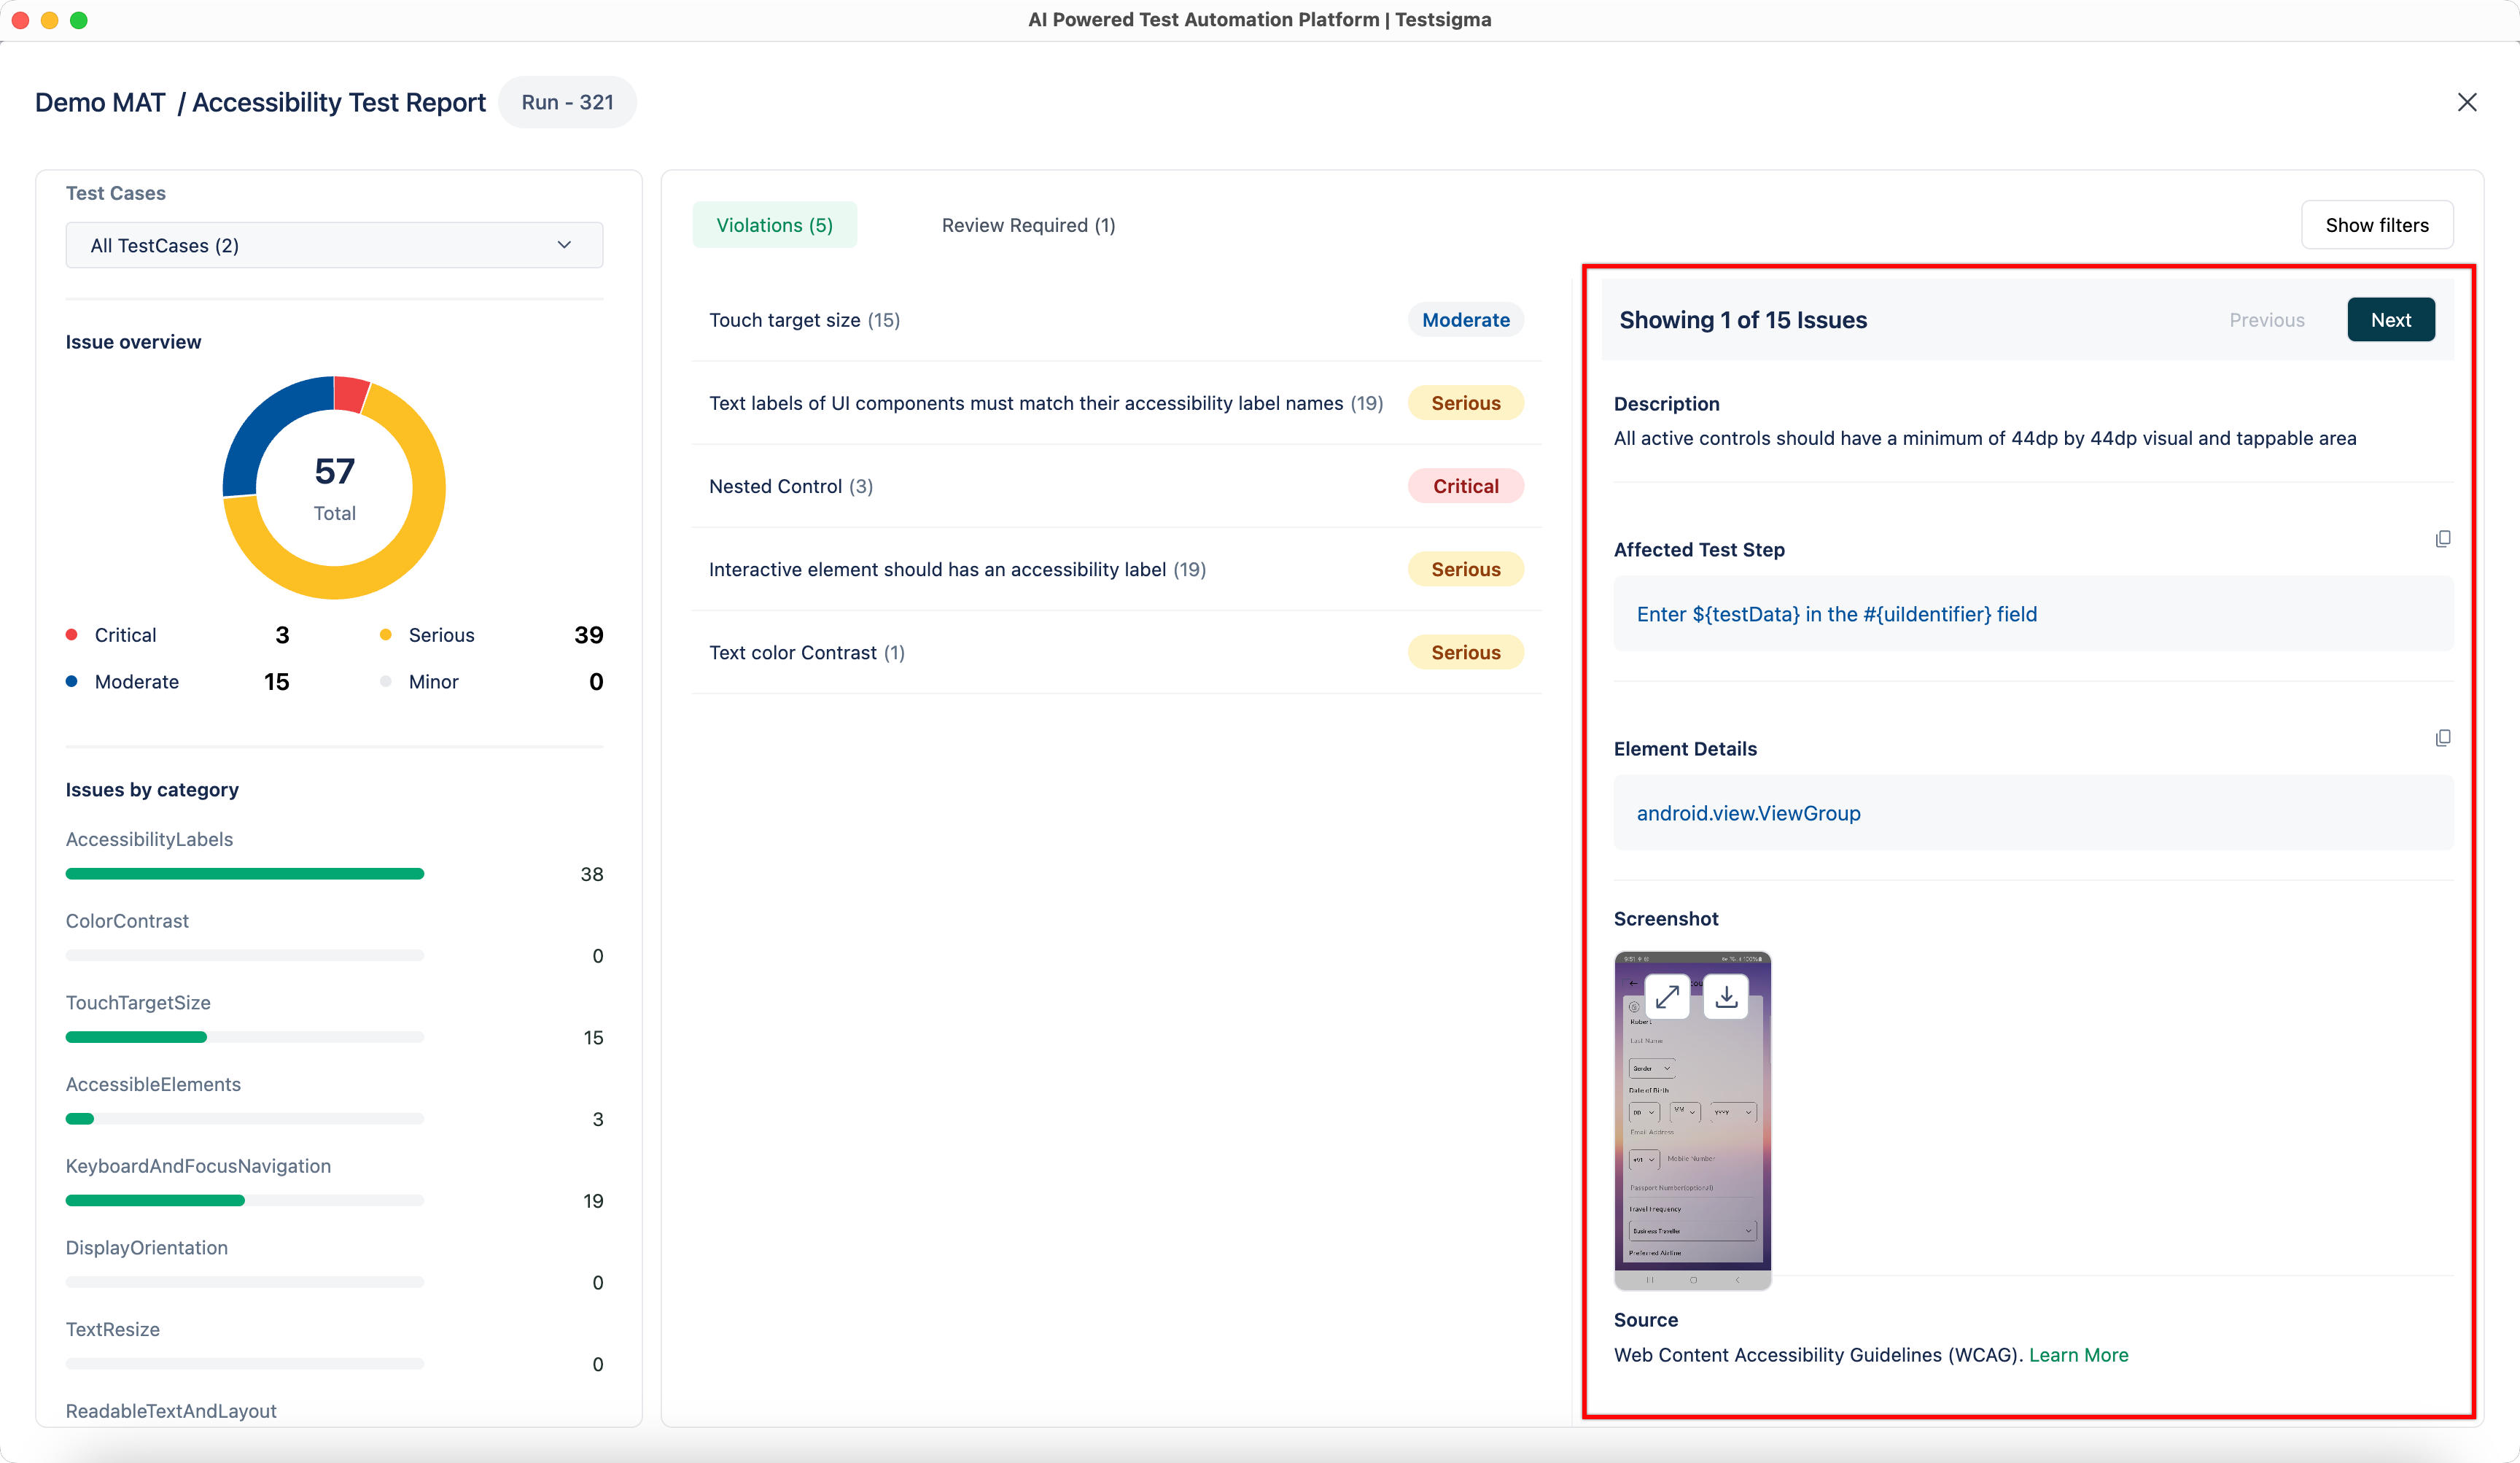The height and width of the screenshot is (1463, 2520).
Task: Switch to the Violations tab
Action: (x=775, y=224)
